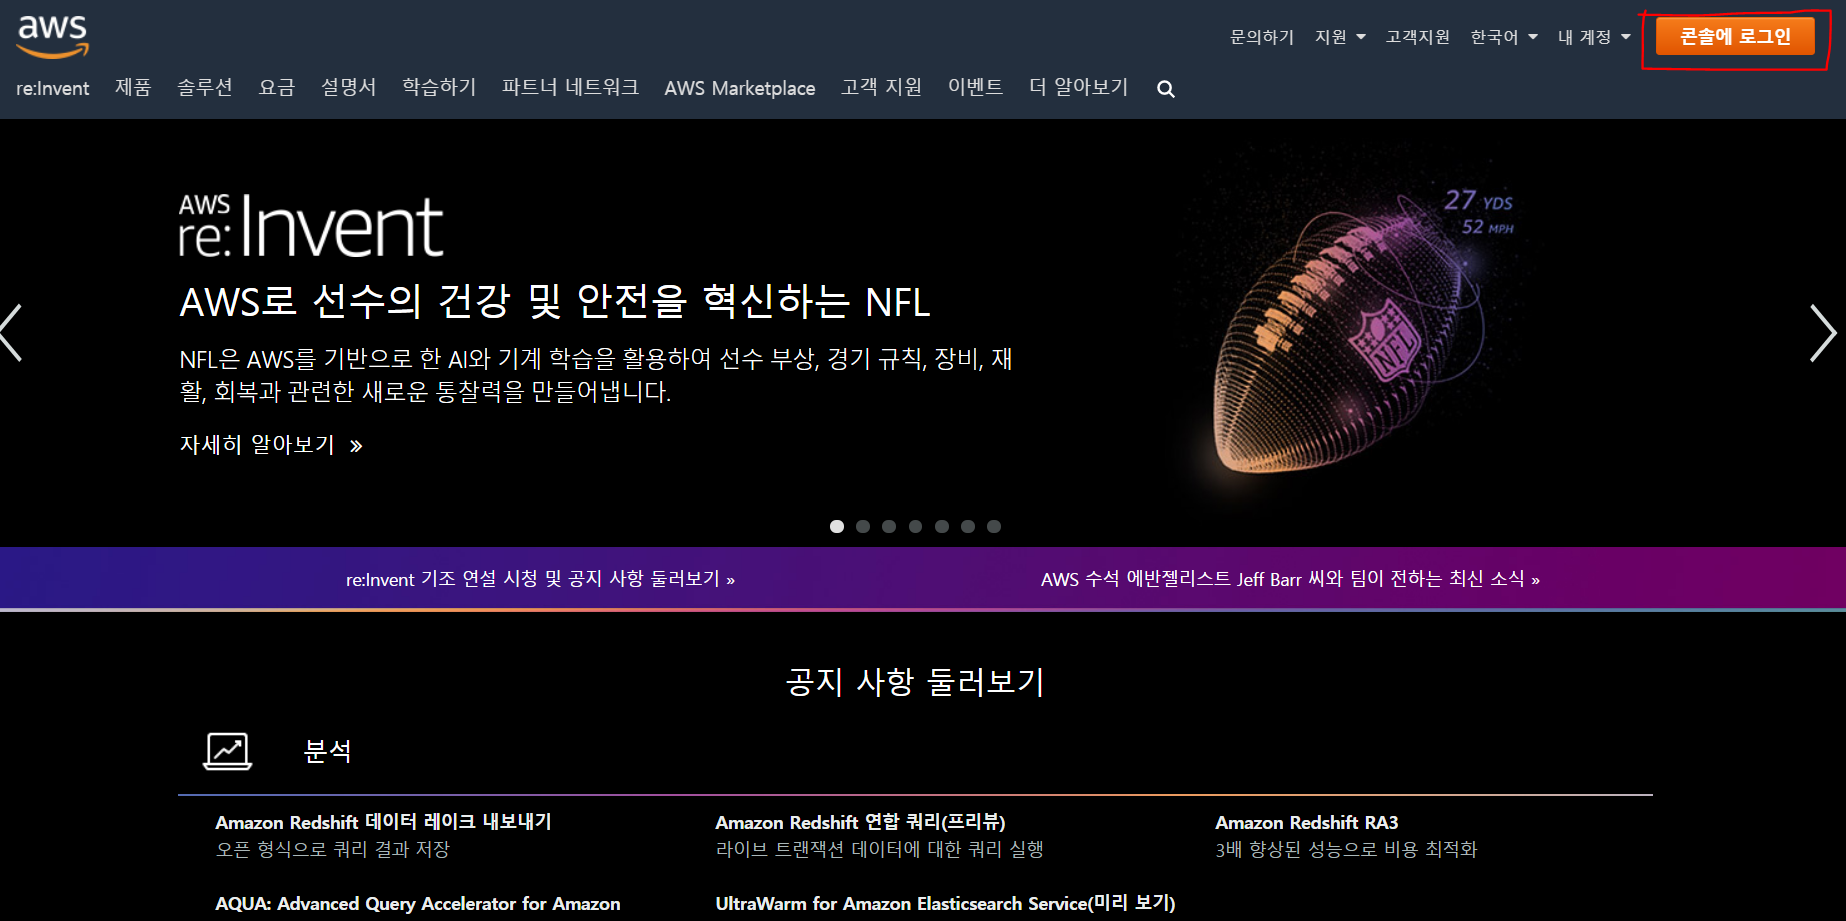
Task: Open the 이벤트 menu
Action: click(x=975, y=88)
